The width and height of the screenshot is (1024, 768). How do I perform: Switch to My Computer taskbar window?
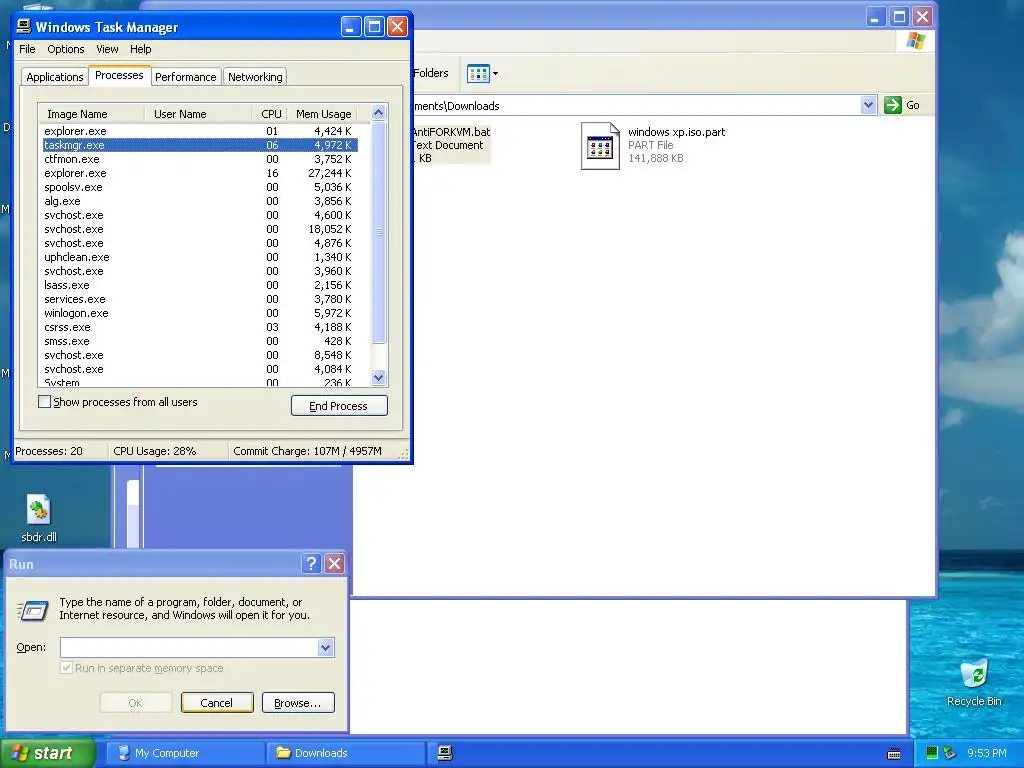tap(184, 753)
